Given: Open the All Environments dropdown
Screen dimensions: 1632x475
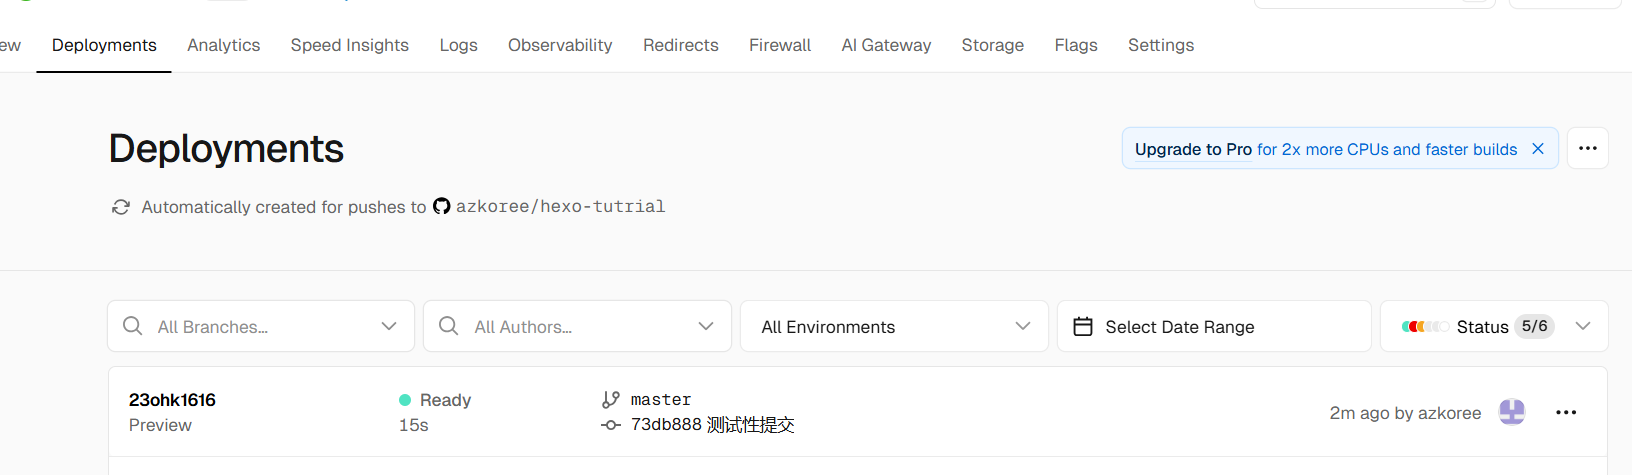Looking at the screenshot, I should pyautogui.click(x=894, y=326).
